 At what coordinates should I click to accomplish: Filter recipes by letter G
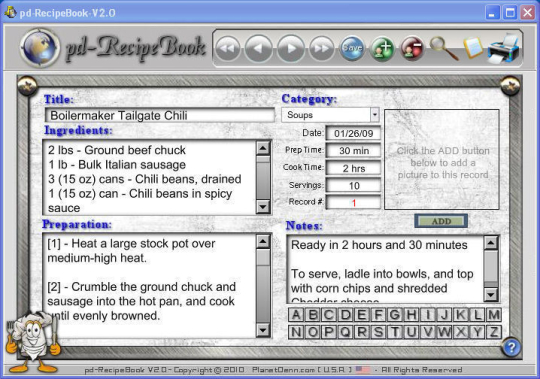click(x=395, y=315)
